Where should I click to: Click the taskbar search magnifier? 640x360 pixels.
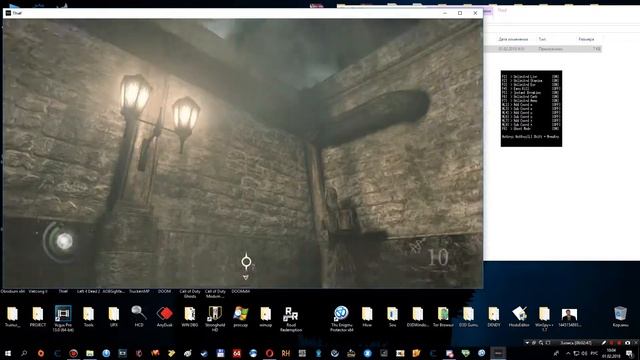coord(24,353)
